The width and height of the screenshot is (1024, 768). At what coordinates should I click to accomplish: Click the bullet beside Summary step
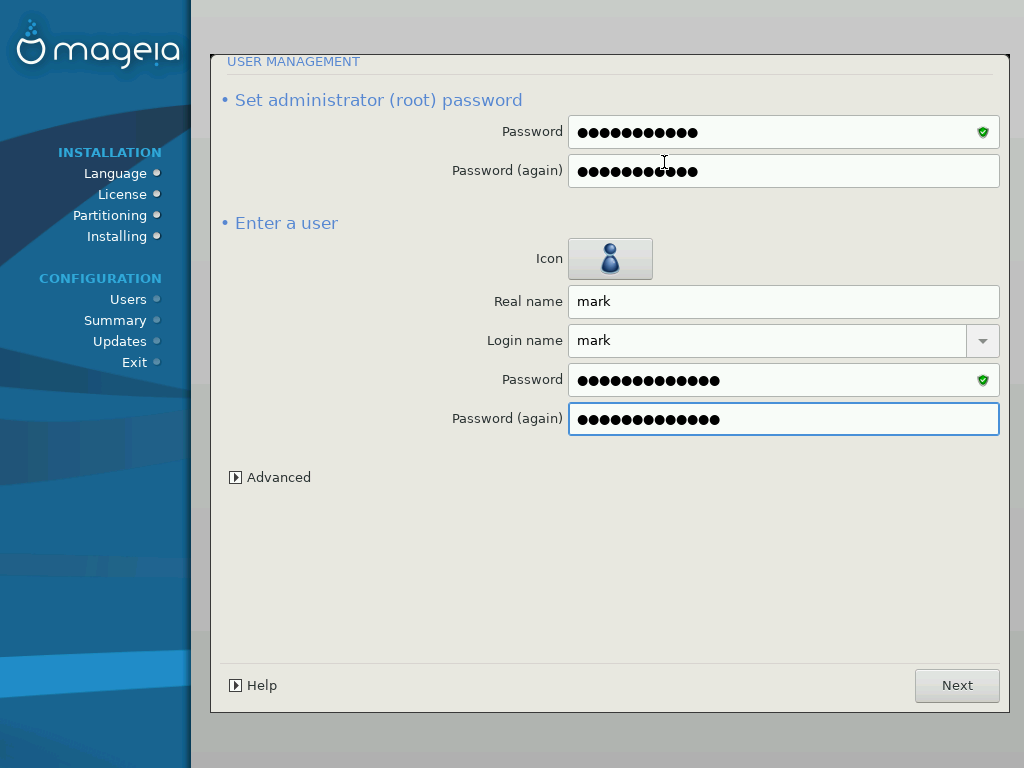(157, 320)
